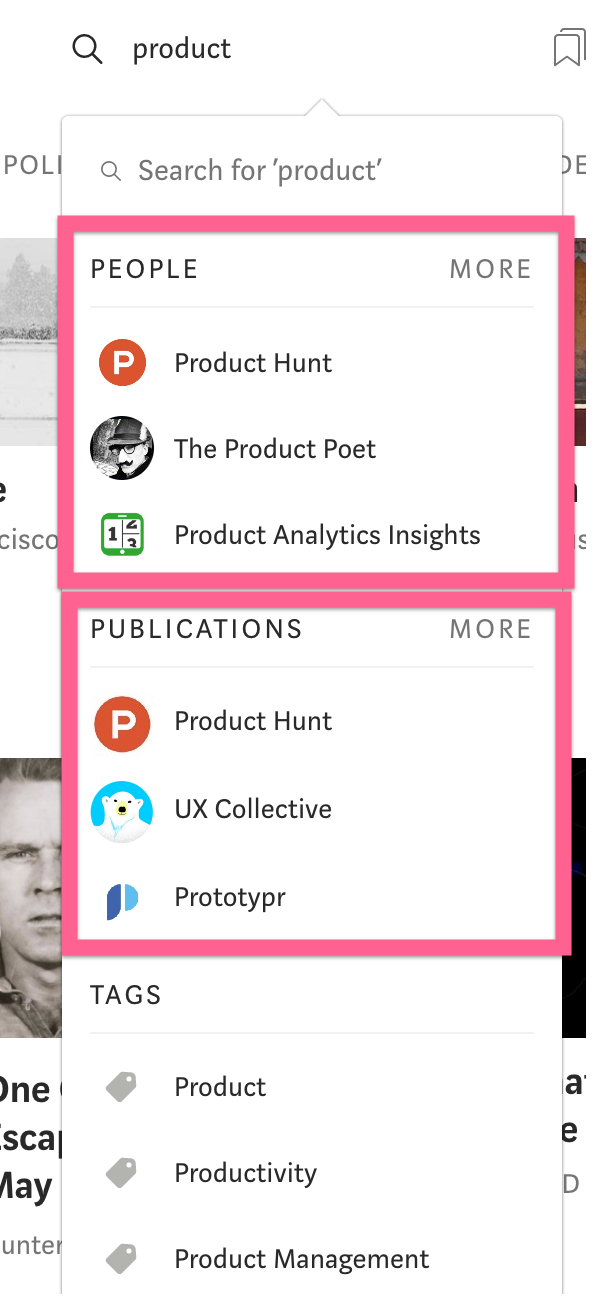Viewport: 603px width, 1303px height.
Task: Expand more People results
Action: [490, 269]
